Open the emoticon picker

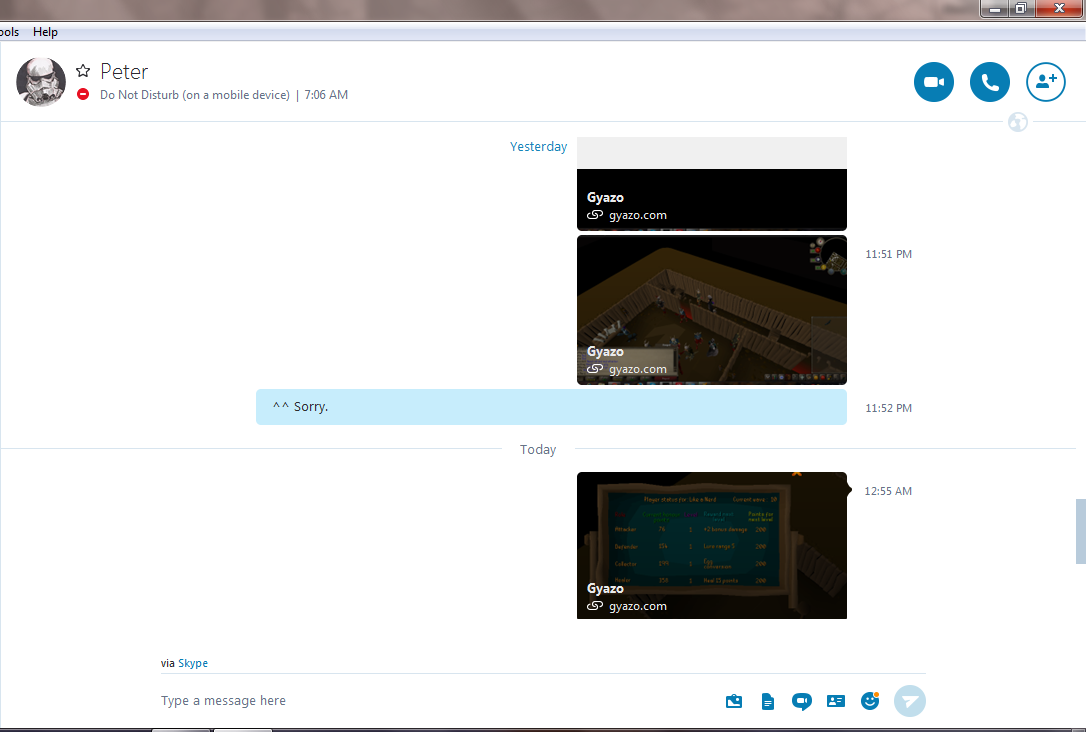(870, 701)
